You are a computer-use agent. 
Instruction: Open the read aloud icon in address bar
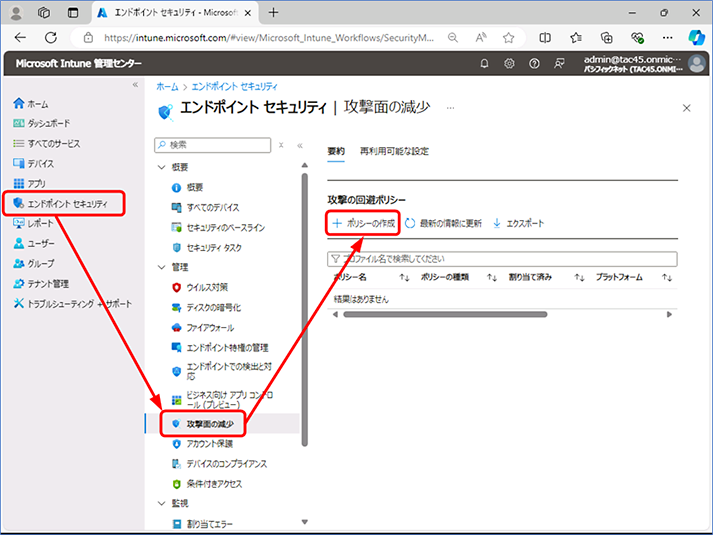click(x=481, y=38)
